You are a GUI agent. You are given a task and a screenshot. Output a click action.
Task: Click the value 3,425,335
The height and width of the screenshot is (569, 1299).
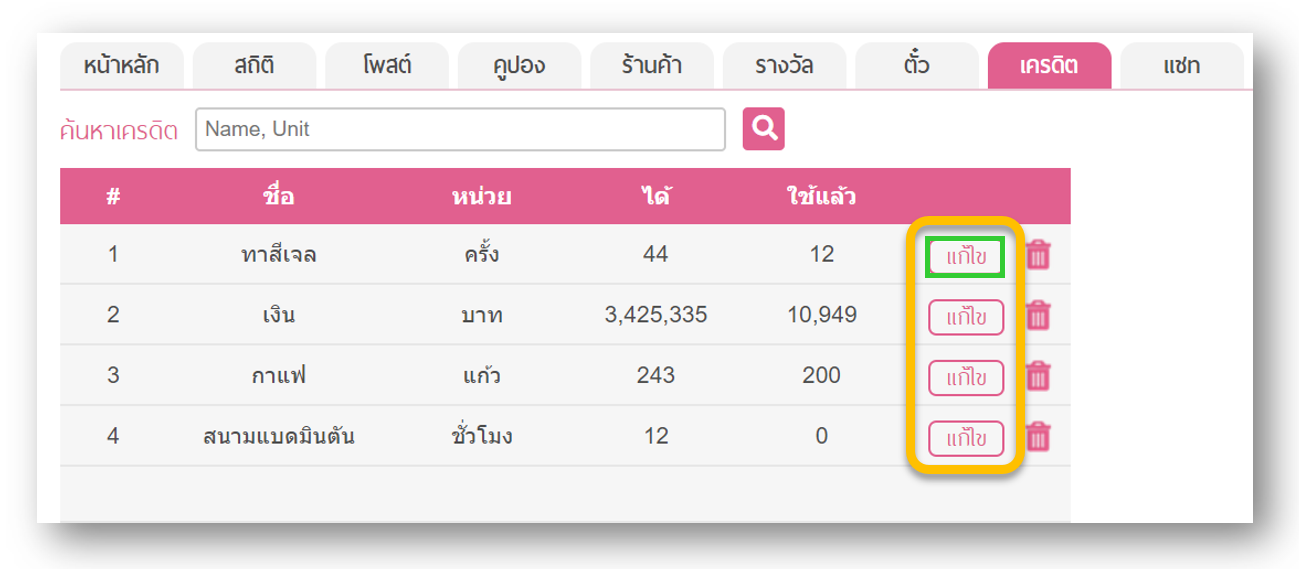(x=656, y=316)
